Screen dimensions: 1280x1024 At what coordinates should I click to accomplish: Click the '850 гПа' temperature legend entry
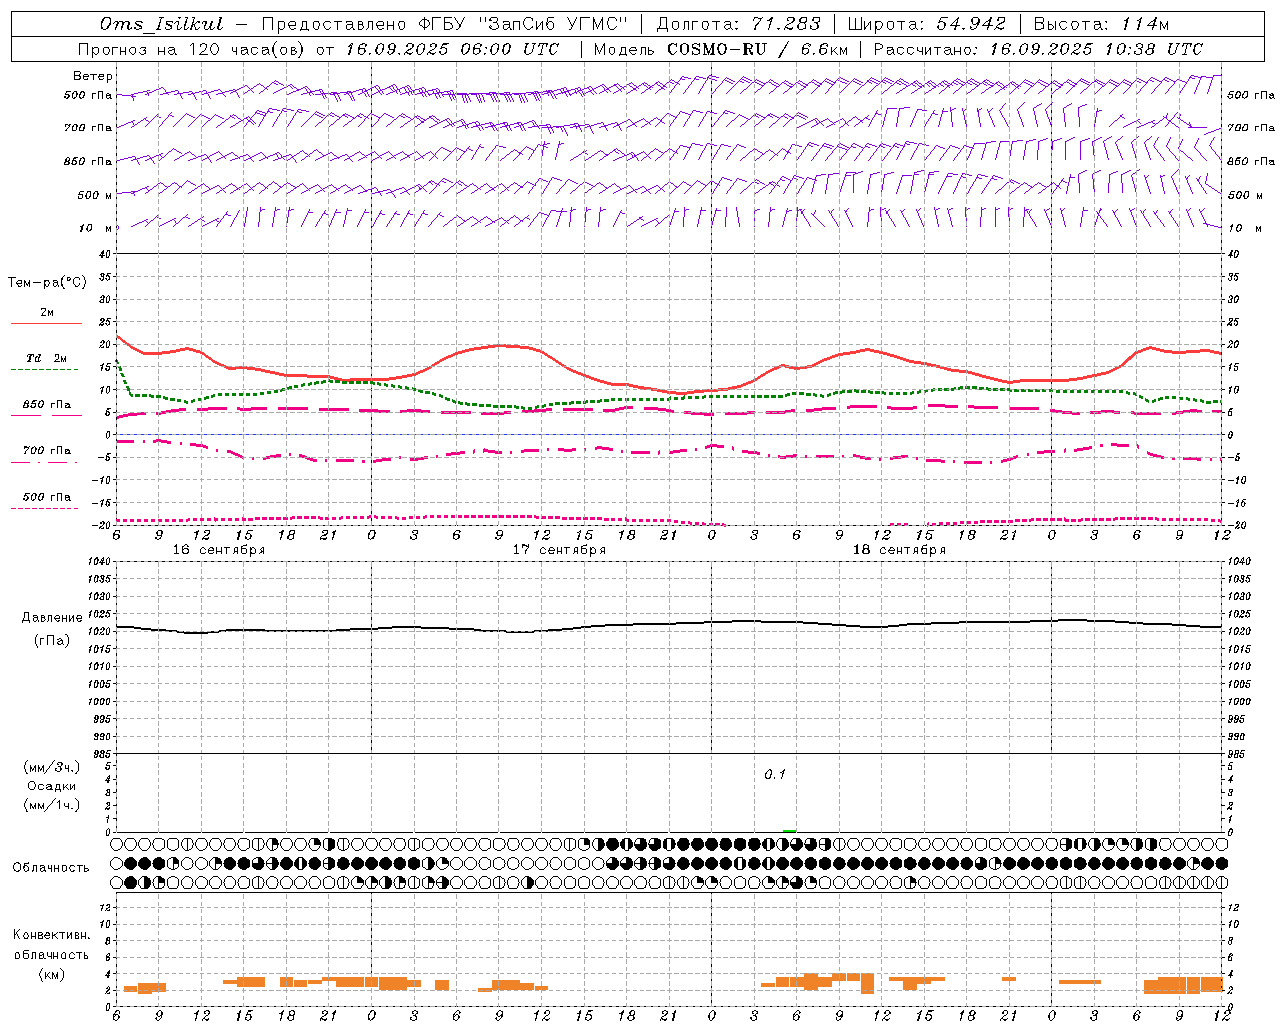[46, 405]
